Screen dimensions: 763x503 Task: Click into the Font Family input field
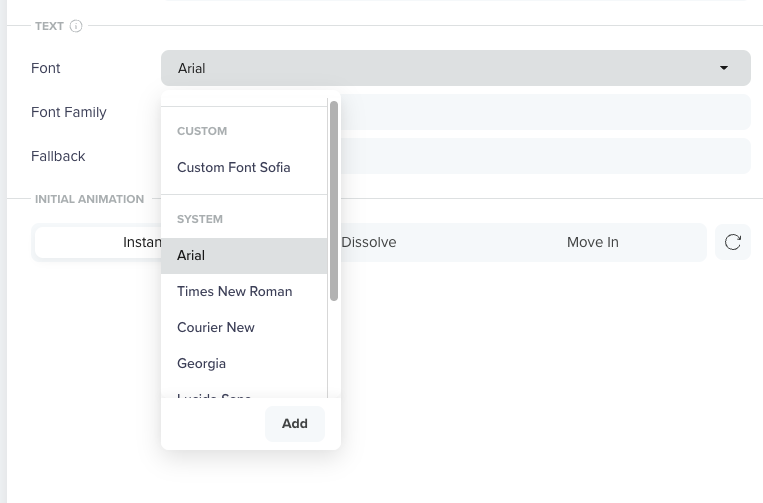[x=545, y=112]
